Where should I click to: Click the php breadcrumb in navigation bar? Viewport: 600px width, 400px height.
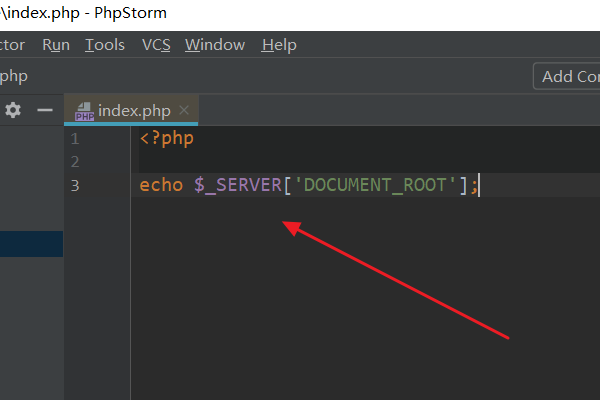14,76
